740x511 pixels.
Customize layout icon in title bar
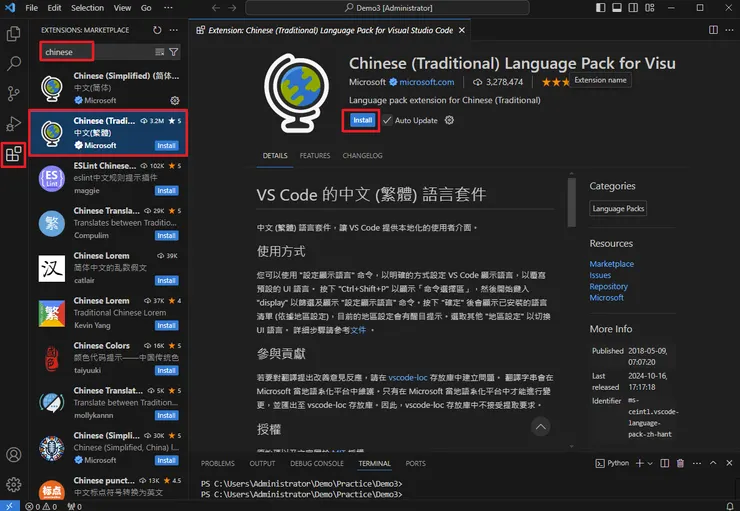pyautogui.click(x=650, y=8)
